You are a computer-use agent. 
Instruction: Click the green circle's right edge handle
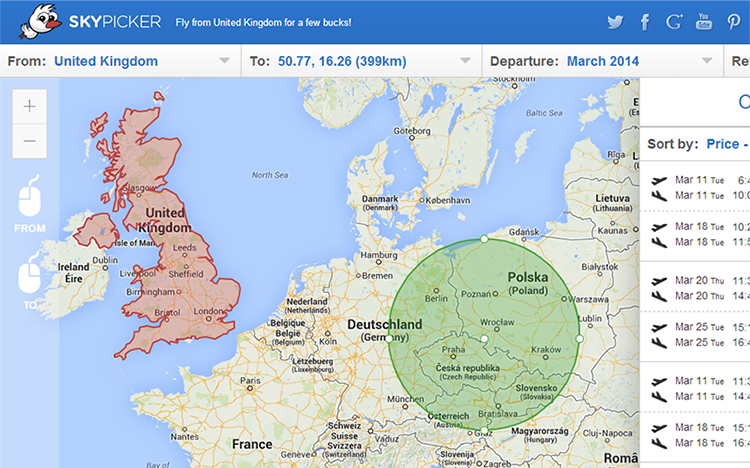coord(580,339)
